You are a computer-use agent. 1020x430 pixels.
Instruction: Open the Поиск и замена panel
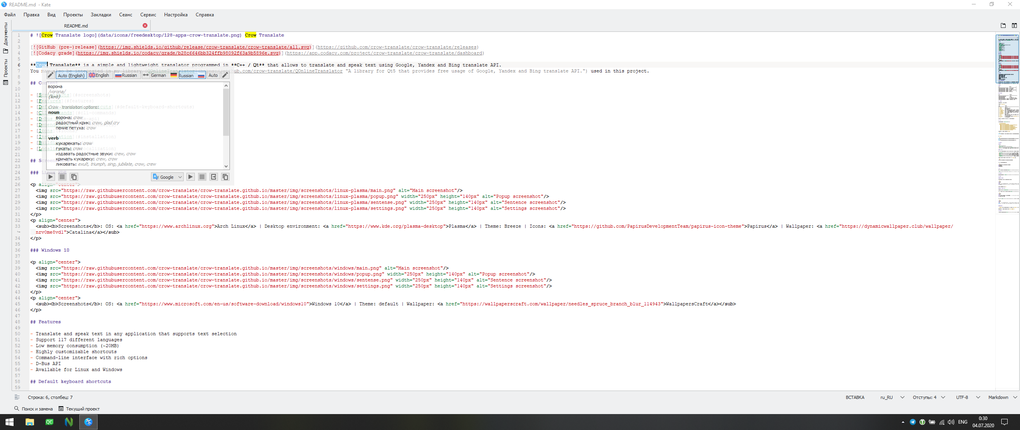point(33,409)
